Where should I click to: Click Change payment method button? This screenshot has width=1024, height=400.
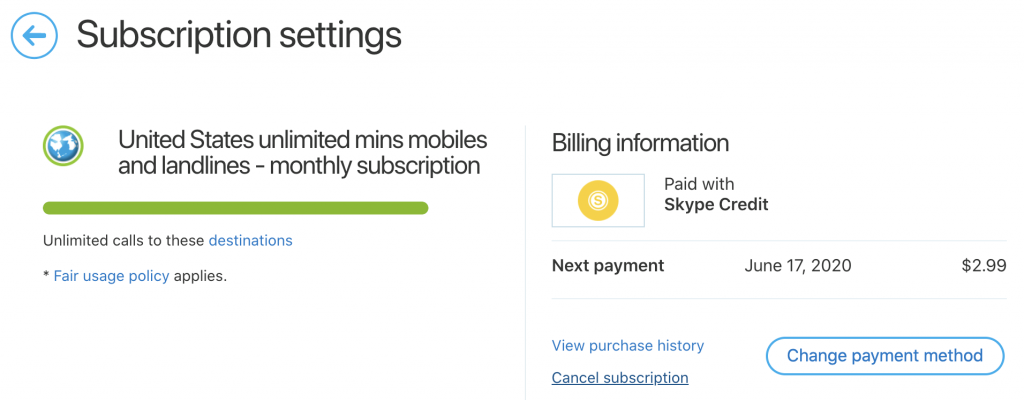[x=884, y=356]
